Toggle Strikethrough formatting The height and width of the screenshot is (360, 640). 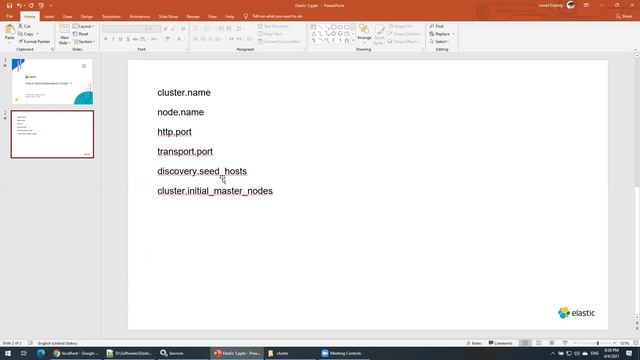135,39
